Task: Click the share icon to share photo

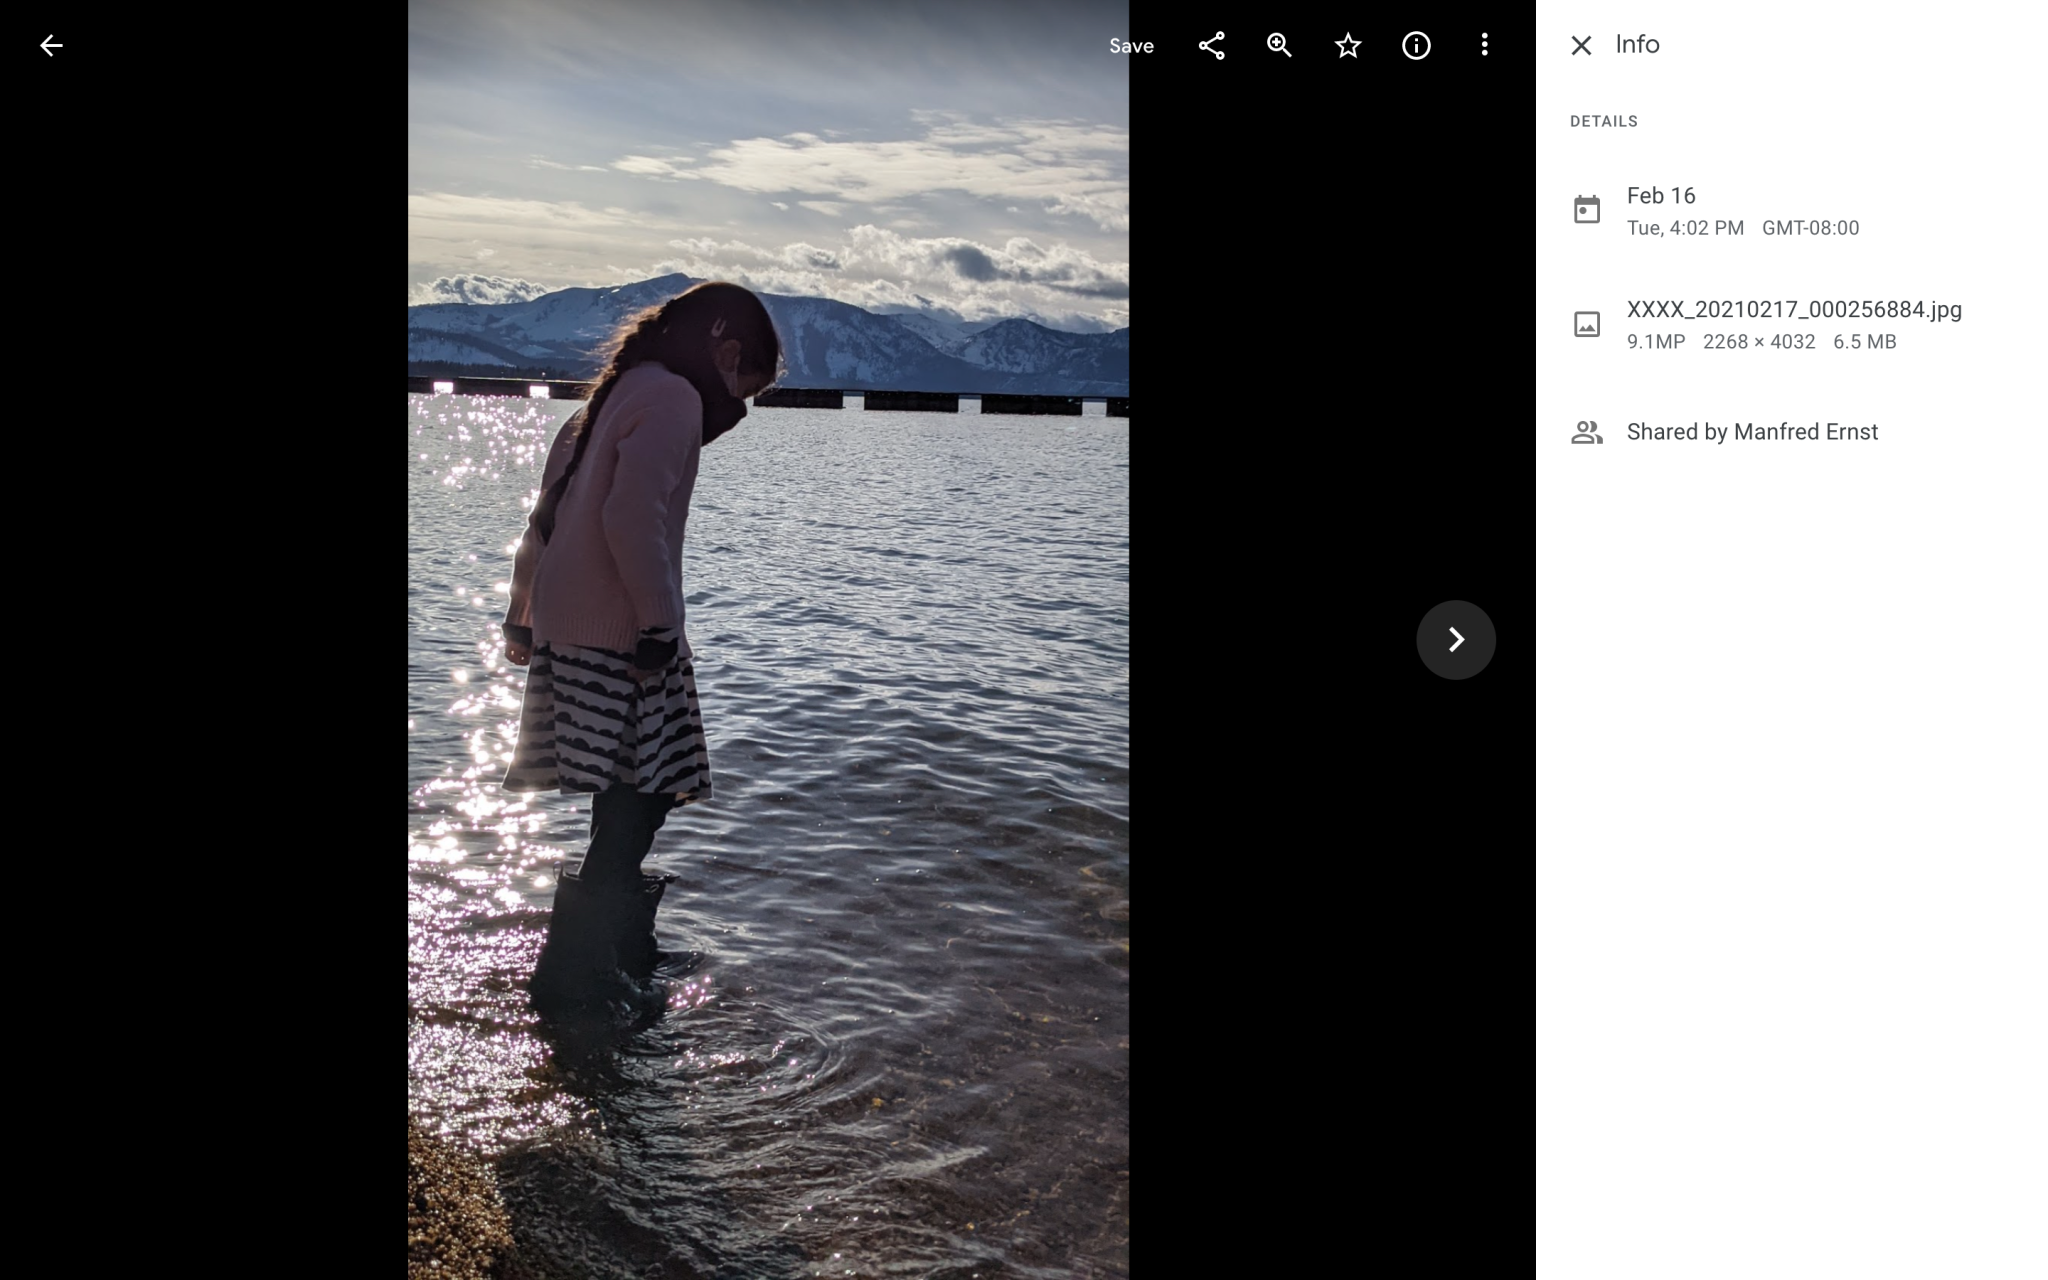Action: [1211, 44]
